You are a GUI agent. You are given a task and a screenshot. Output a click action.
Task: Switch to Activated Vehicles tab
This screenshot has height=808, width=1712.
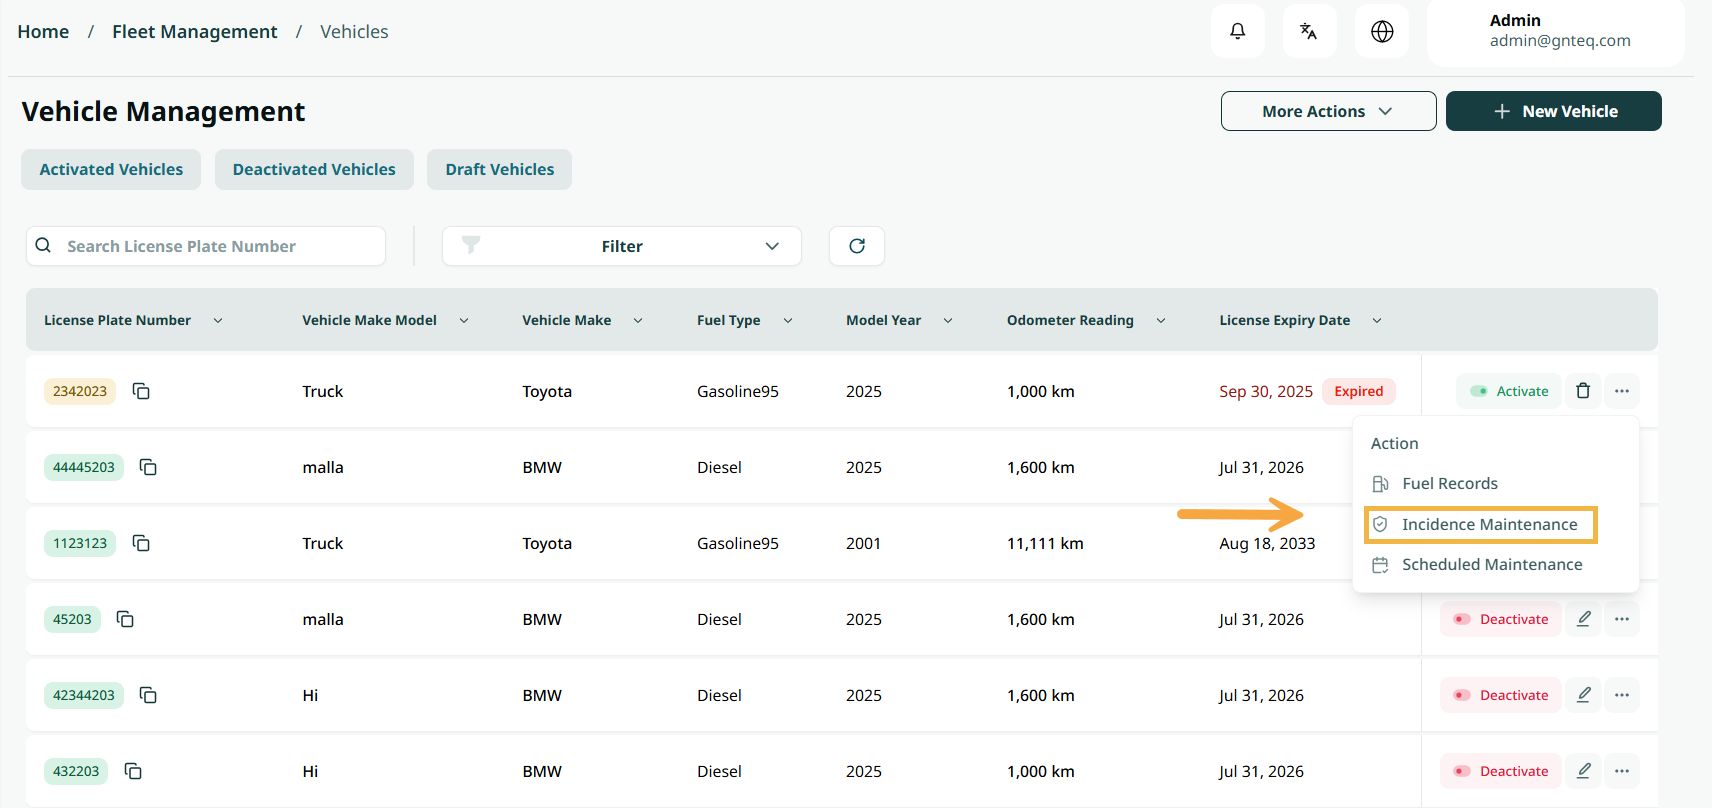click(x=111, y=169)
